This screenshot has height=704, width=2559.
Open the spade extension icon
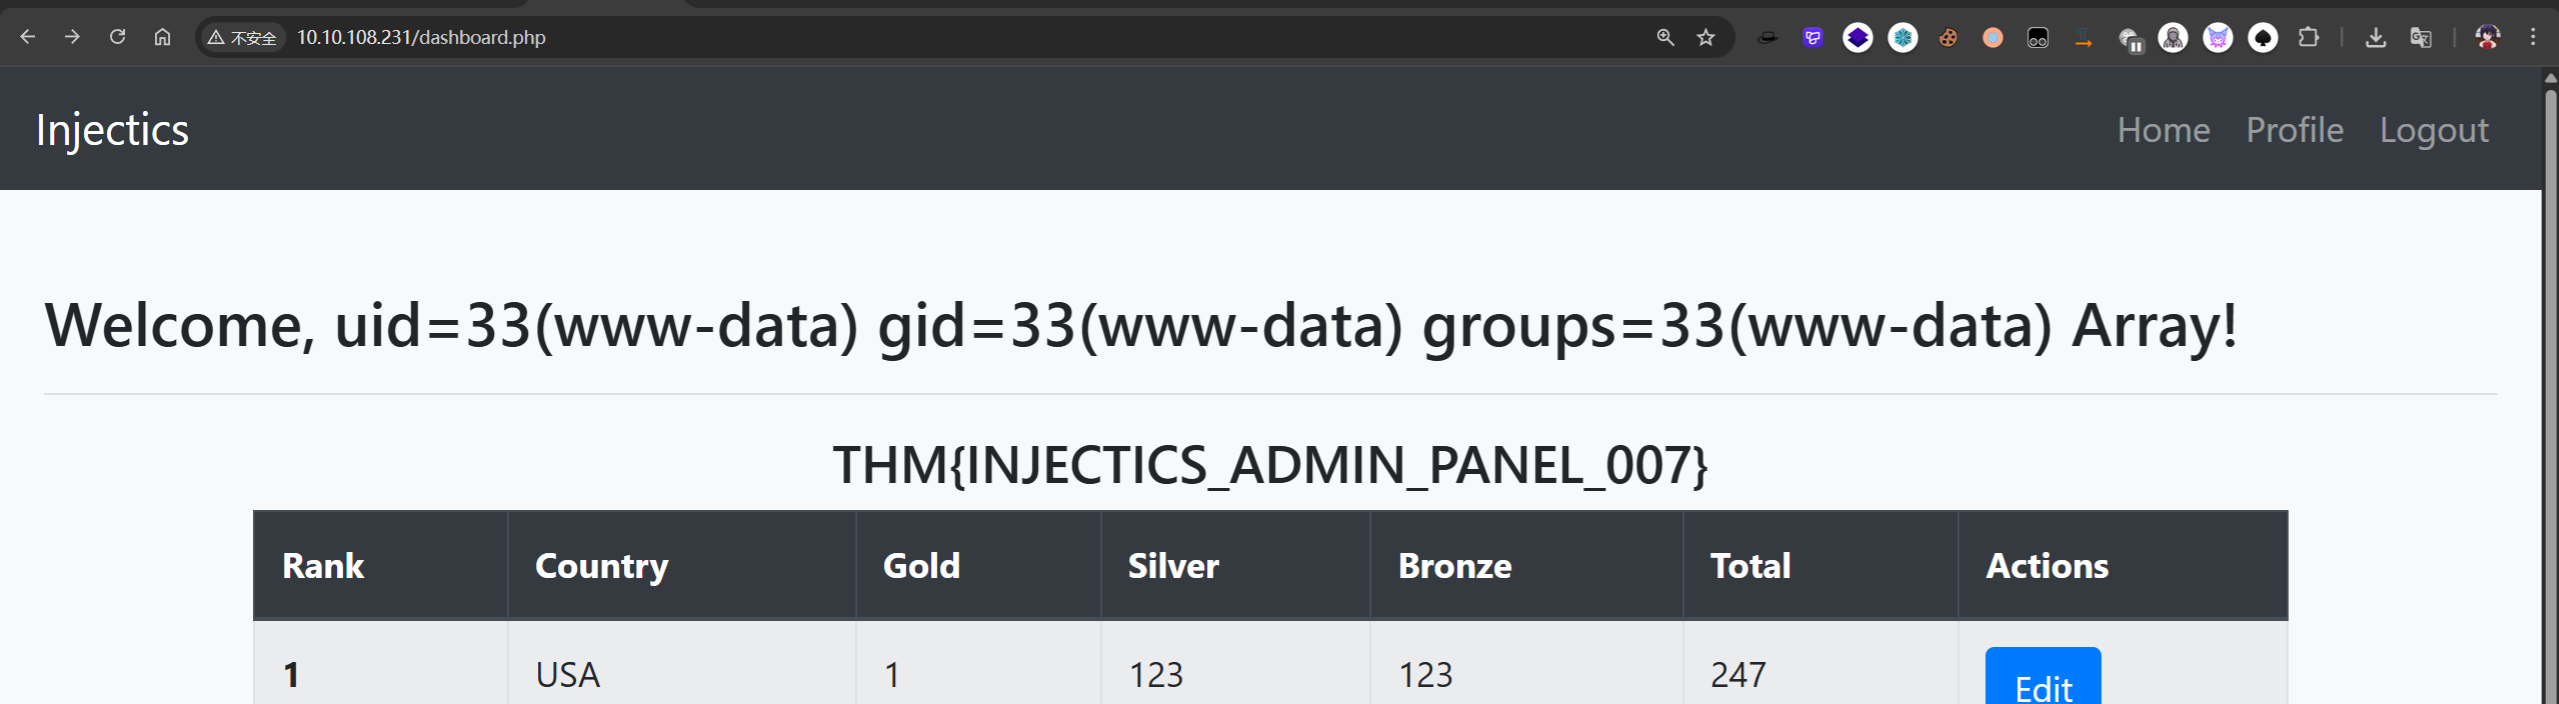[2263, 38]
